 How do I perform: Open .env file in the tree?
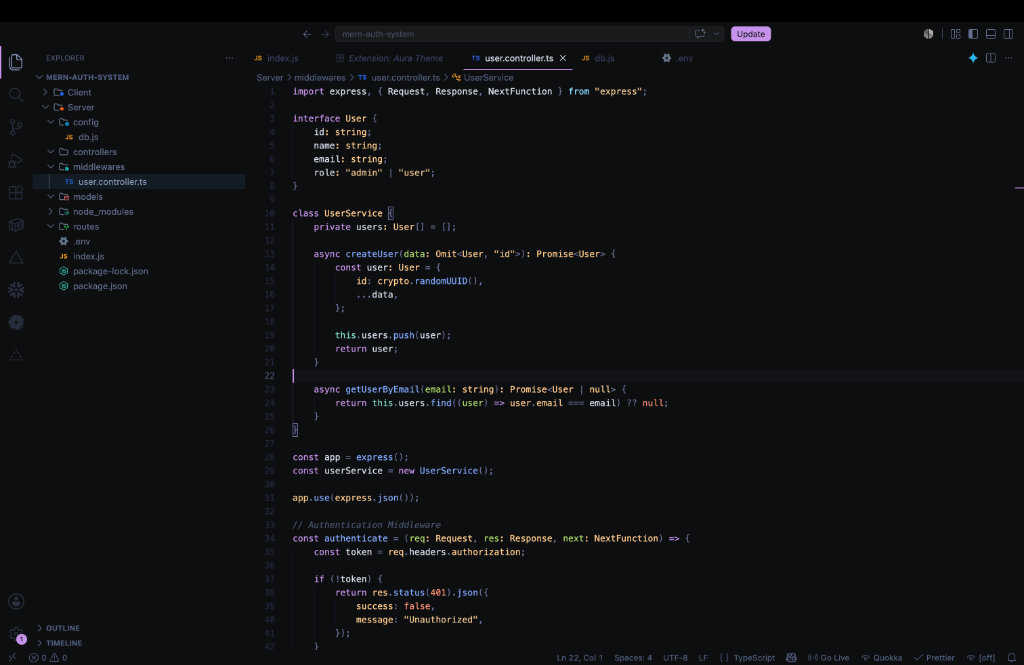pos(82,242)
